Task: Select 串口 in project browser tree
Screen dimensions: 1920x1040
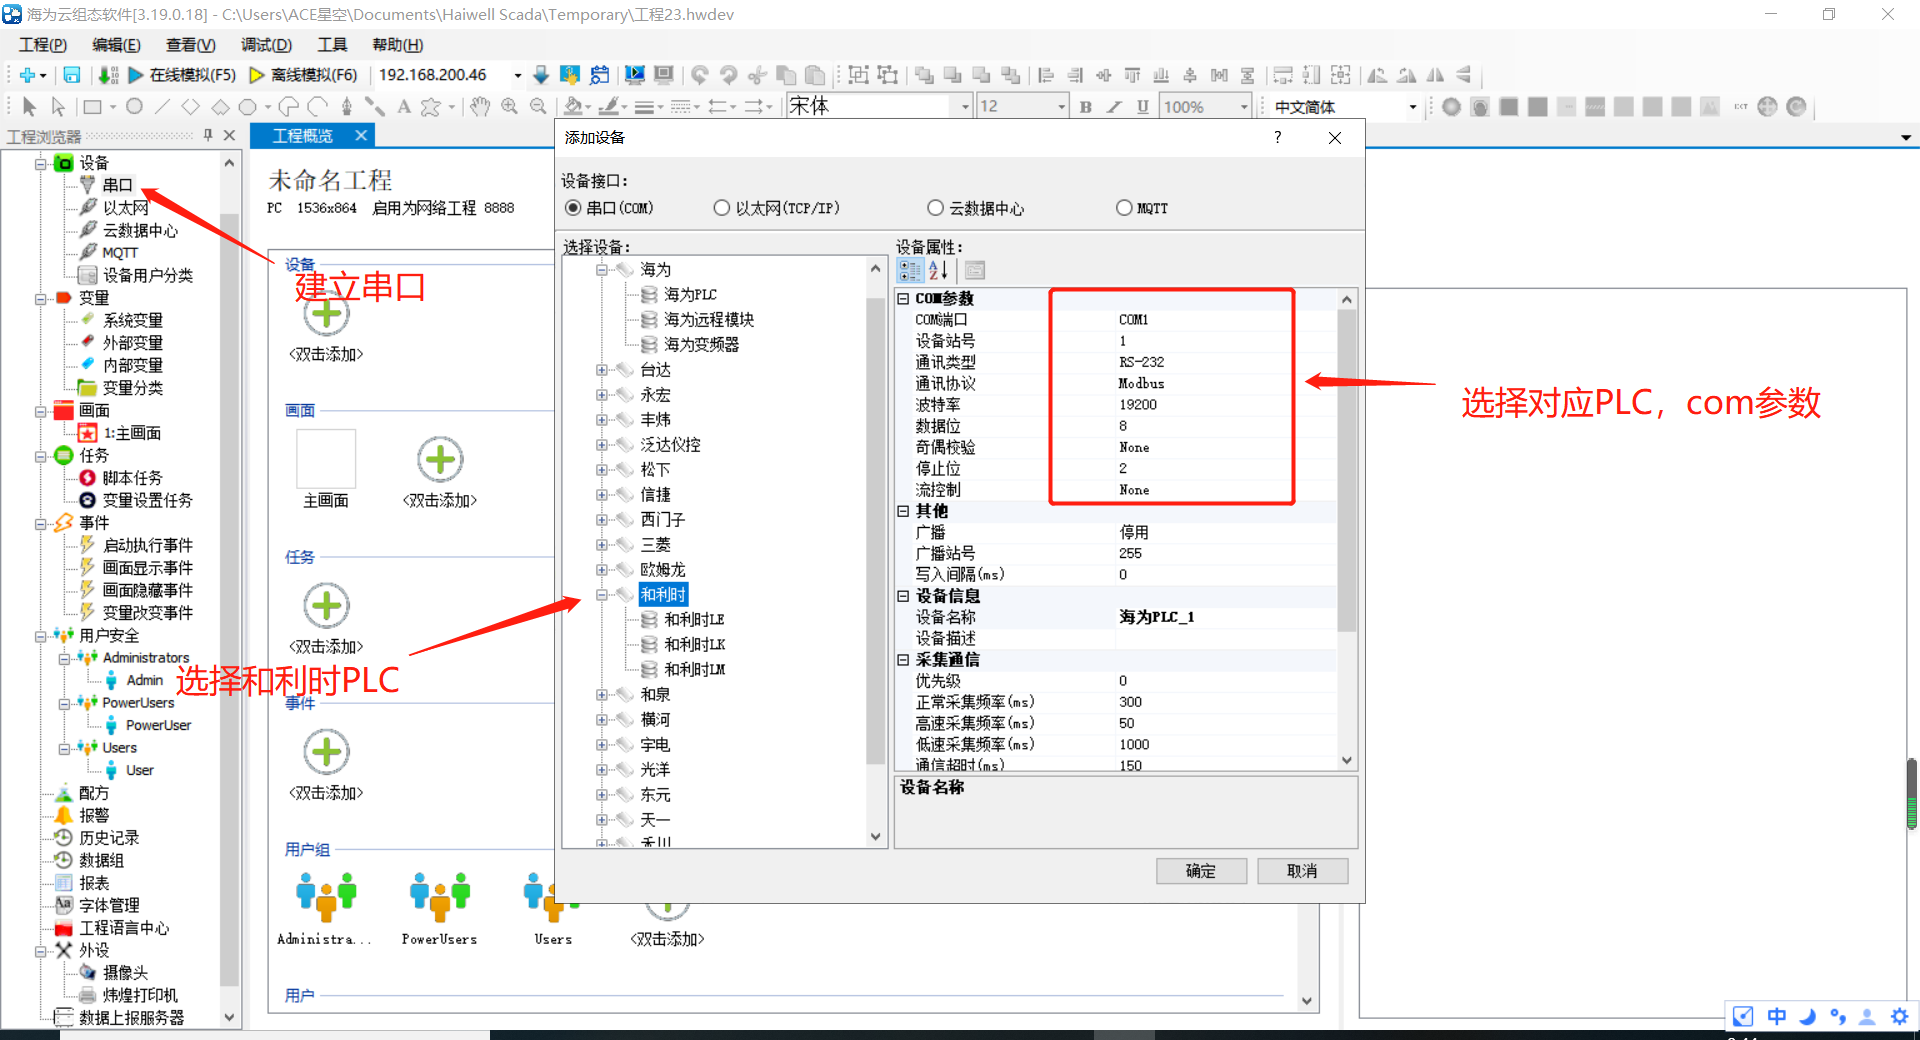Action: (x=117, y=185)
